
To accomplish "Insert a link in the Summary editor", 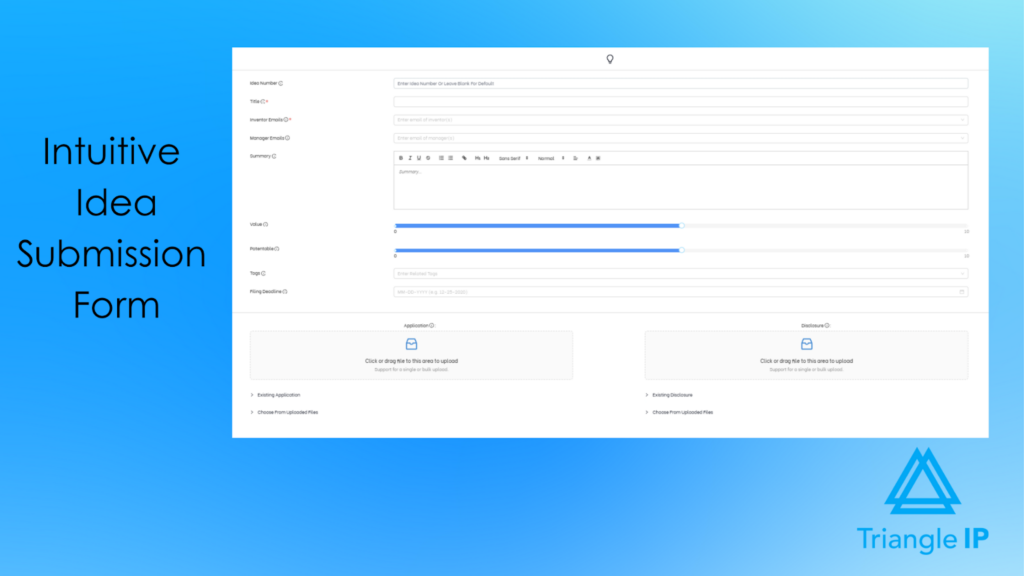I will point(464,158).
